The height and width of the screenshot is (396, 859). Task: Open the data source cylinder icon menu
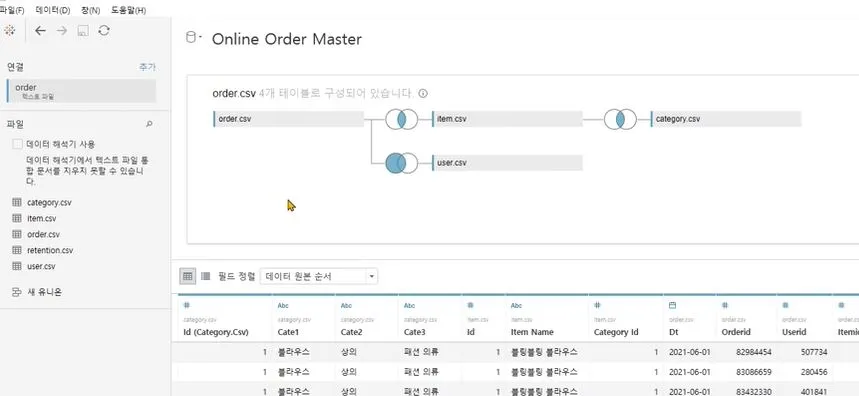(x=192, y=38)
